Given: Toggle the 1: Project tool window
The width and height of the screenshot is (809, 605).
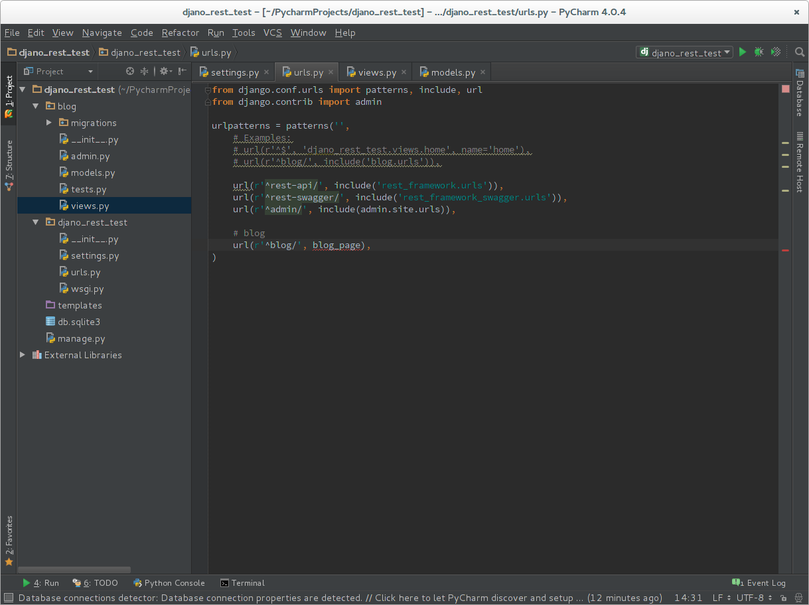Looking at the screenshot, I should click(9, 96).
